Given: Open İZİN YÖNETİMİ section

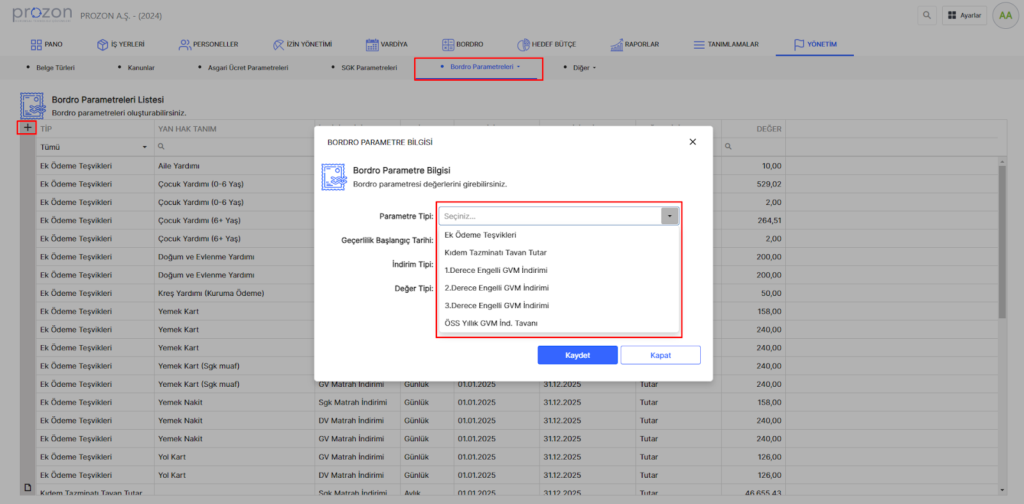Looking at the screenshot, I should 302,45.
